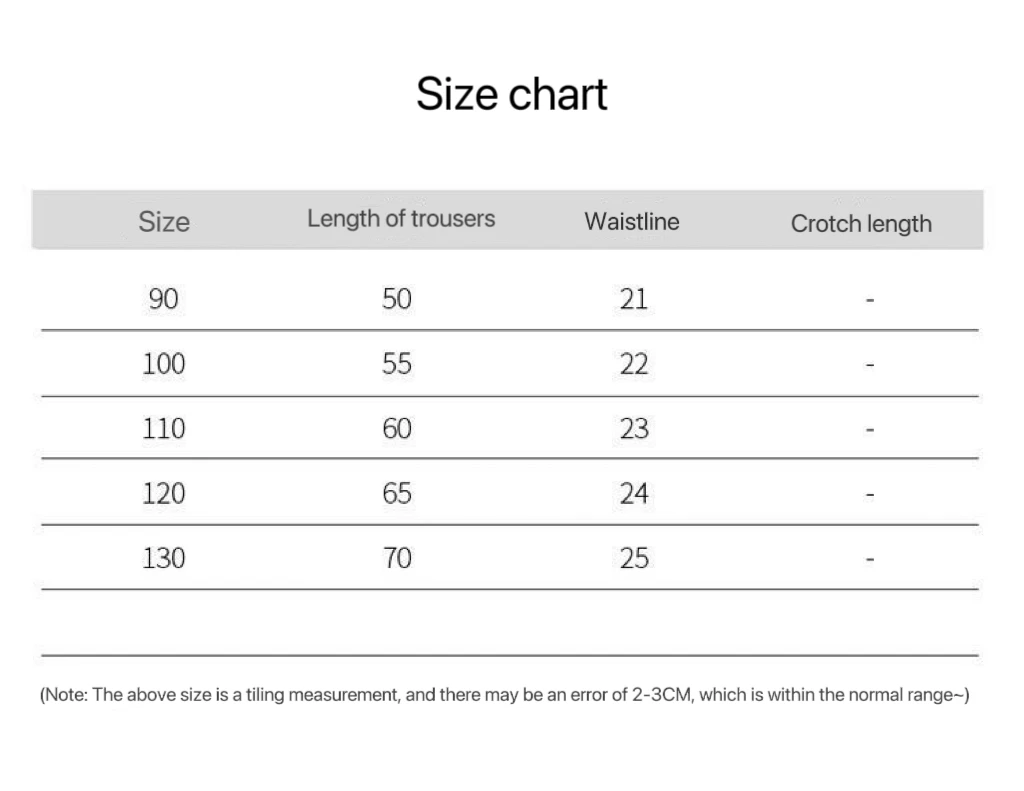Select trouser length value 70

pos(397,557)
